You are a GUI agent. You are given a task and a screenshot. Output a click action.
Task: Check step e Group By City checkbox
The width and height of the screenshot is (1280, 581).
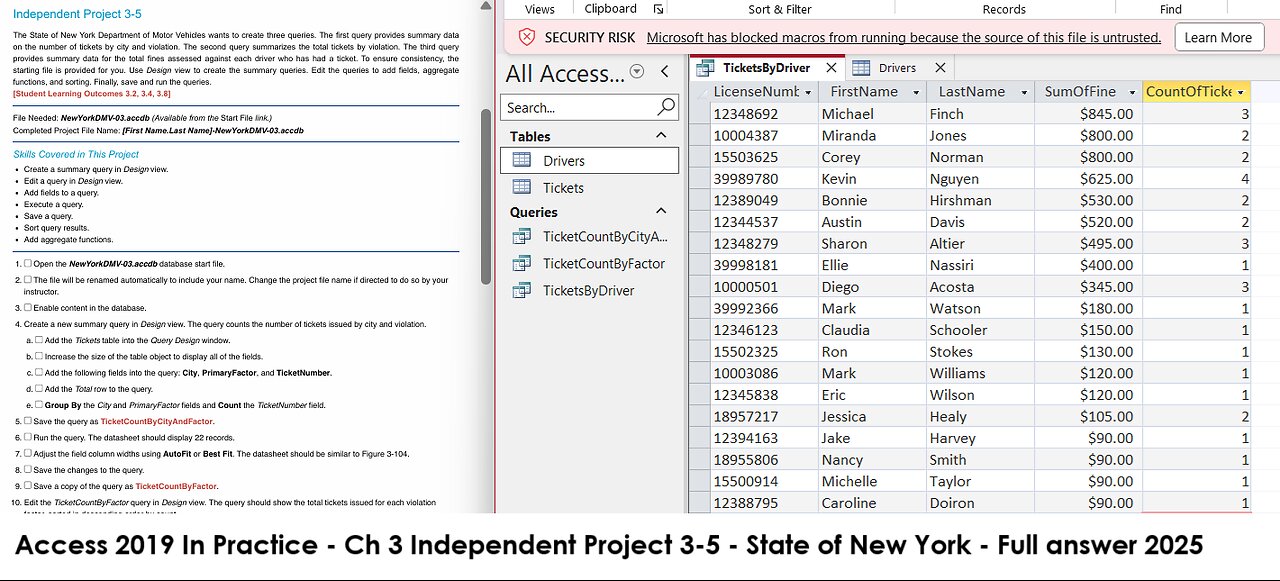[x=39, y=405]
